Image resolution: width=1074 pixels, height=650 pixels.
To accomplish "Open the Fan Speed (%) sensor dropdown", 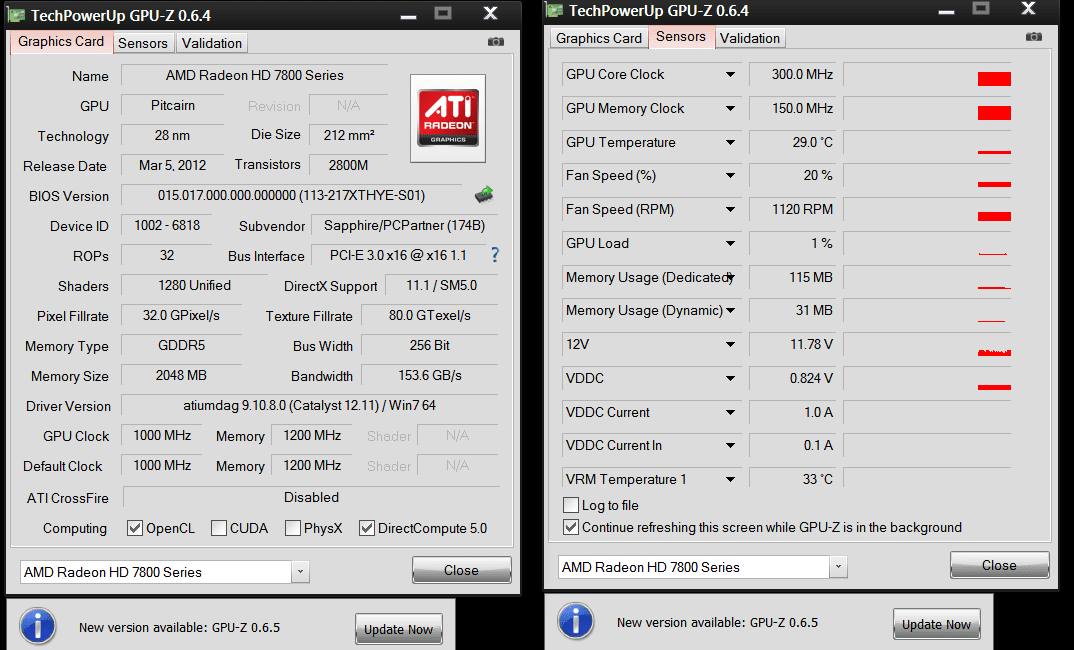I will click(730, 175).
